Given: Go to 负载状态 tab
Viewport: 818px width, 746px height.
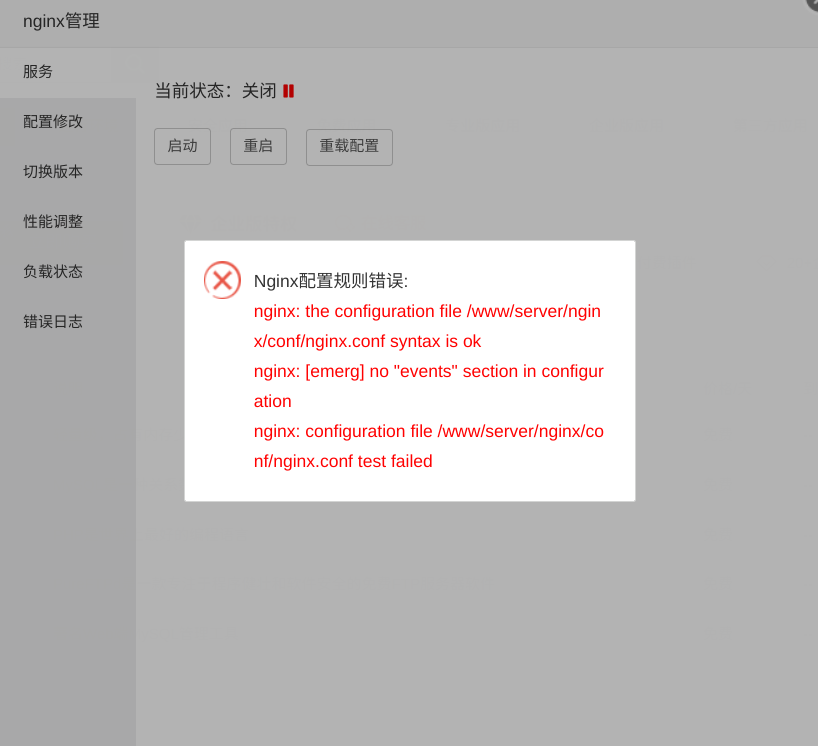Looking at the screenshot, I should pos(68,272).
